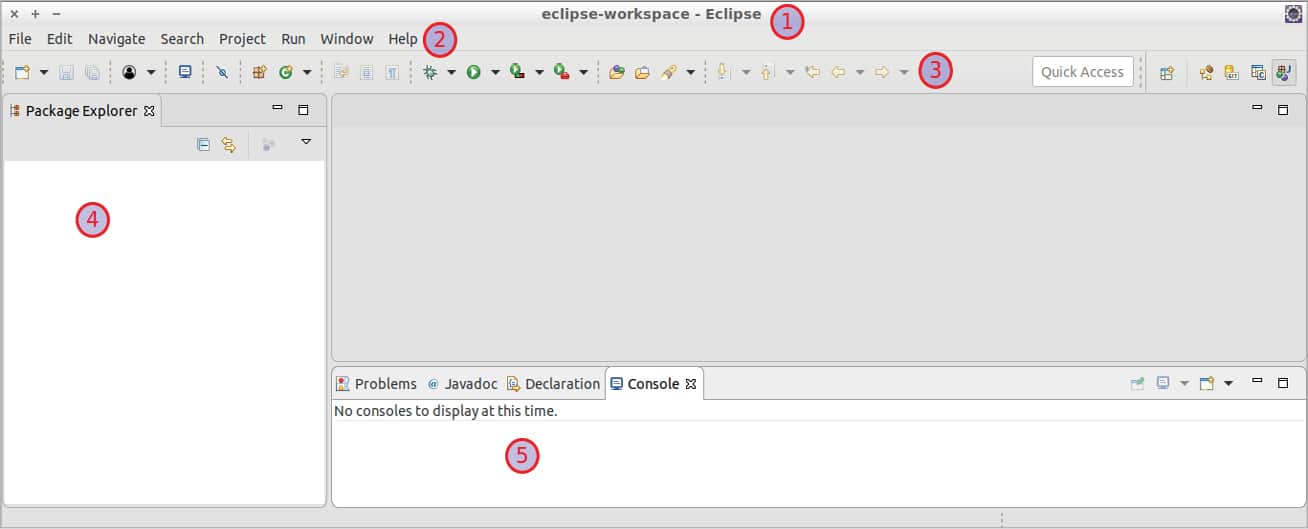Click the Previous Annotation arrow icon
Image resolution: width=1308 pixels, height=529 pixels.
pos(768,72)
